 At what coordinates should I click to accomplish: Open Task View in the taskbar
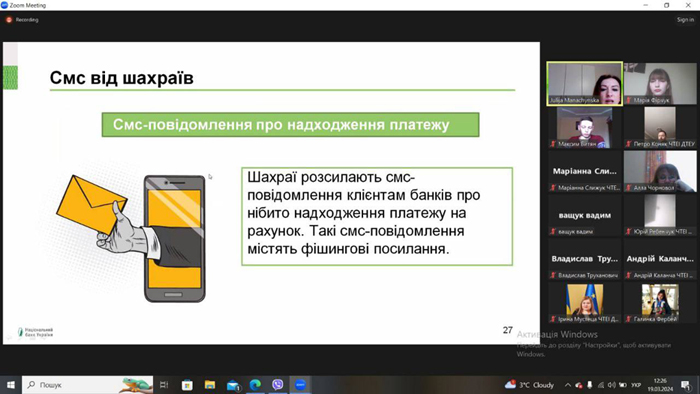pos(164,384)
